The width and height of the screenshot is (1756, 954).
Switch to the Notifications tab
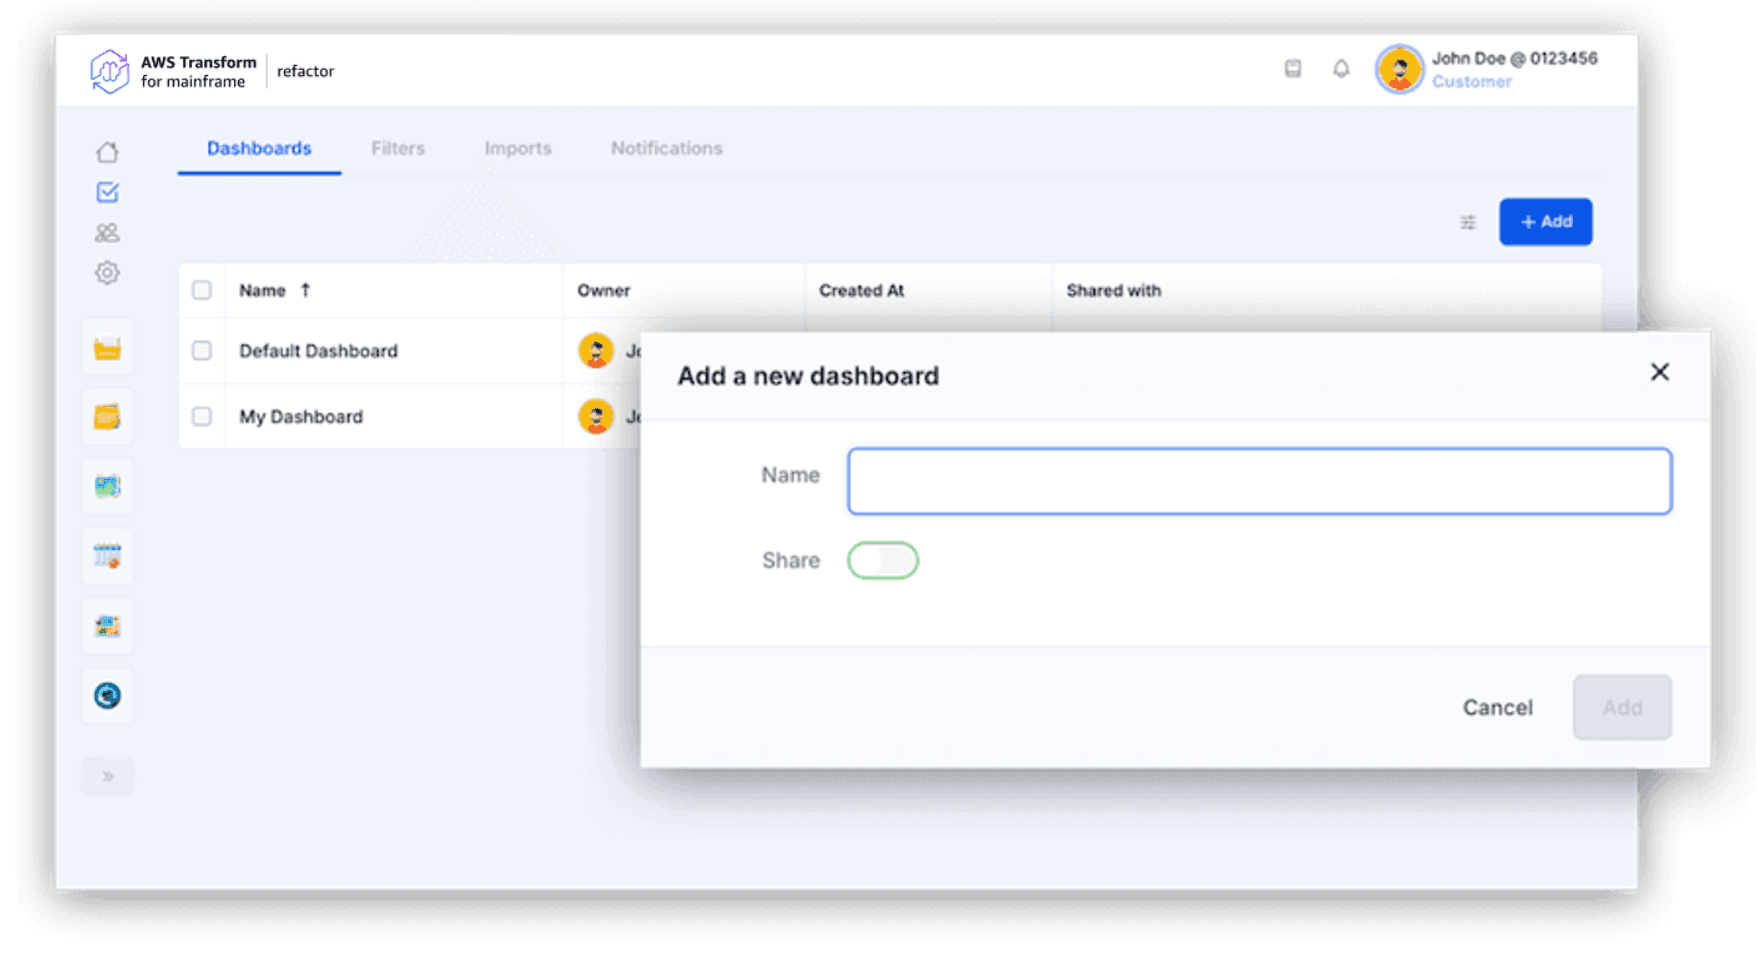666,148
